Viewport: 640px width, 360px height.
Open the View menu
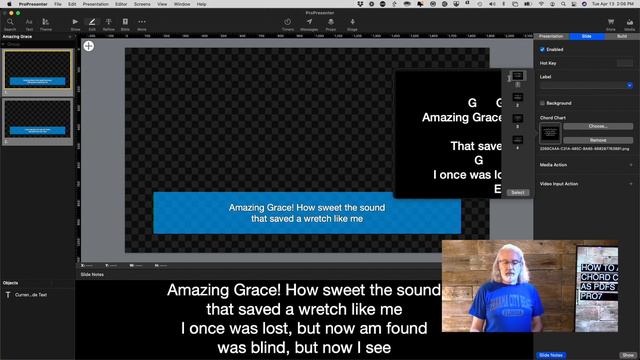click(x=162, y=4)
